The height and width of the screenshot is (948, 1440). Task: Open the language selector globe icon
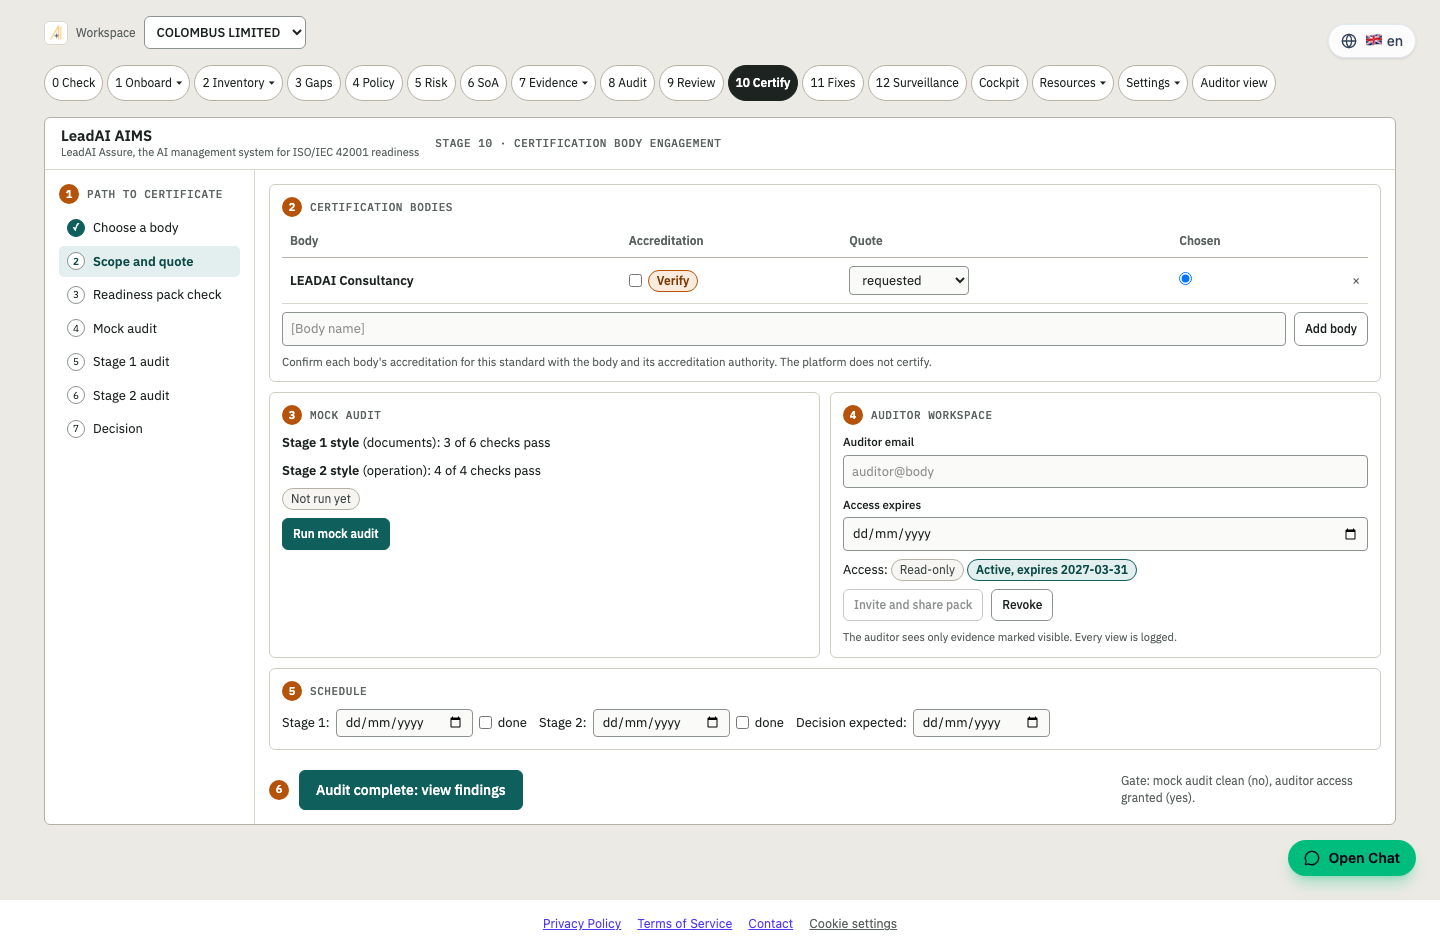pyautogui.click(x=1349, y=41)
